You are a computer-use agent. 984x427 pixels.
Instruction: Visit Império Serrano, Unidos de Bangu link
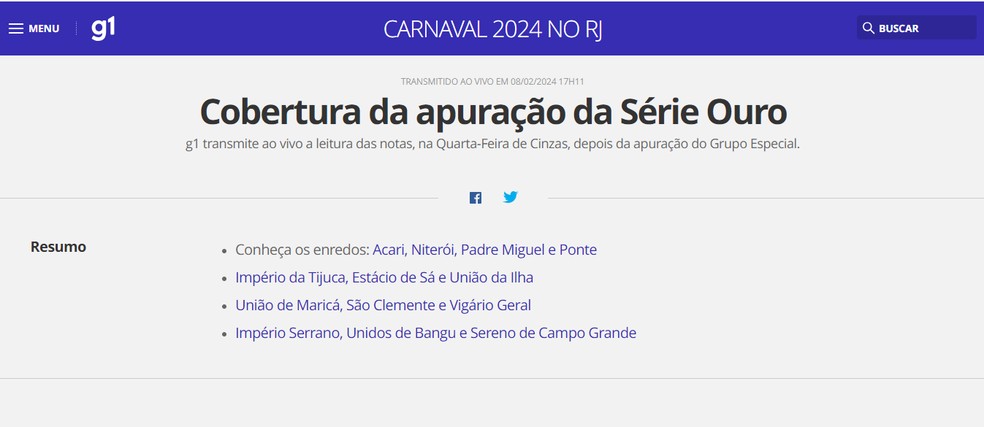point(435,333)
